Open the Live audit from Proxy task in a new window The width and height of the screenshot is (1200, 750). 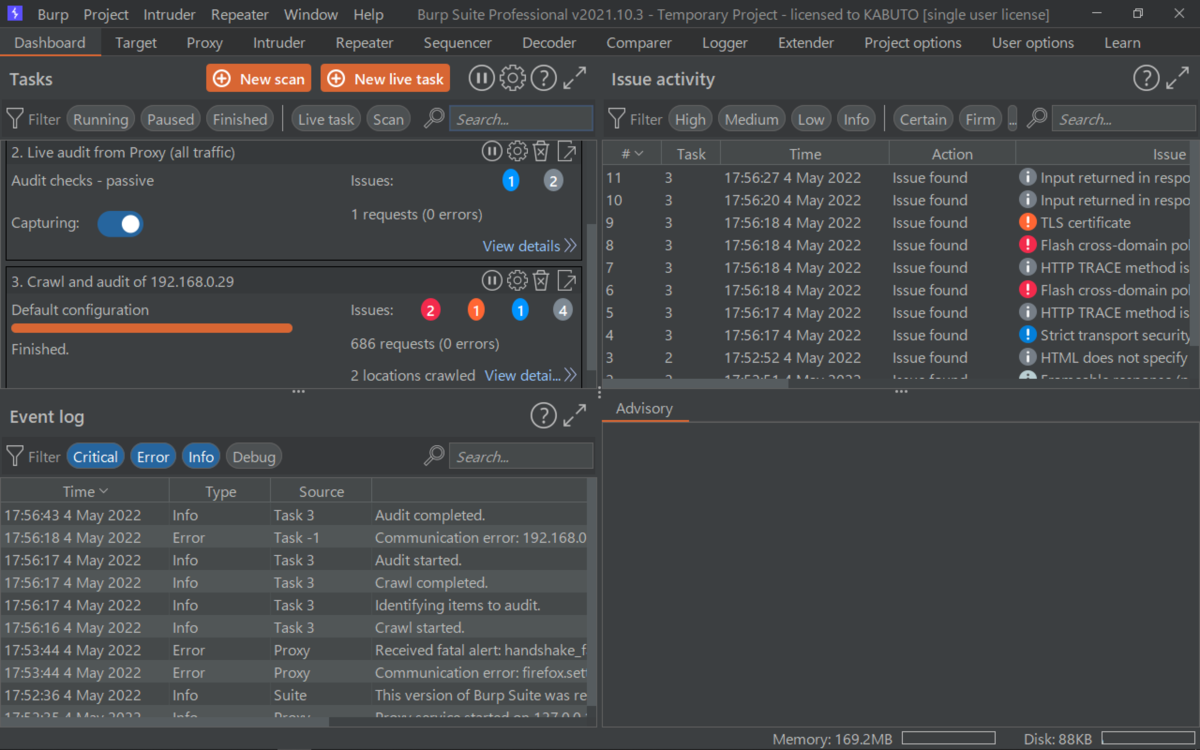coord(567,152)
